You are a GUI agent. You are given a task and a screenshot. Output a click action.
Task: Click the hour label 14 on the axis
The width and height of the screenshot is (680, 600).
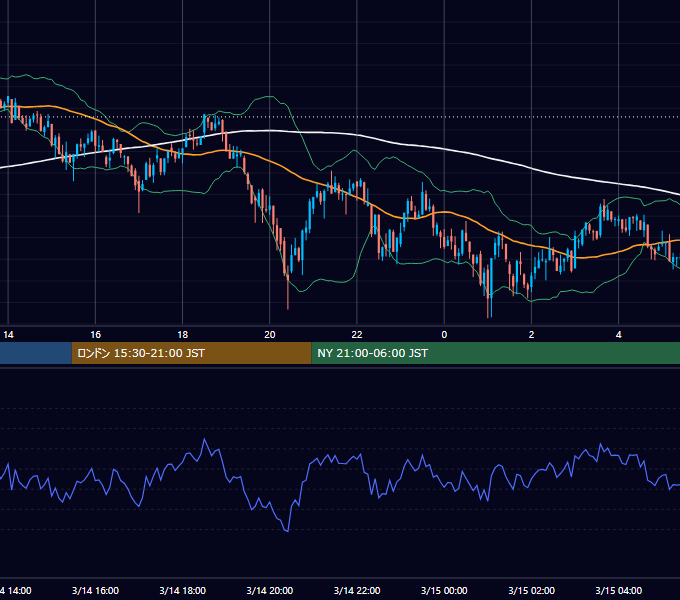point(8,335)
